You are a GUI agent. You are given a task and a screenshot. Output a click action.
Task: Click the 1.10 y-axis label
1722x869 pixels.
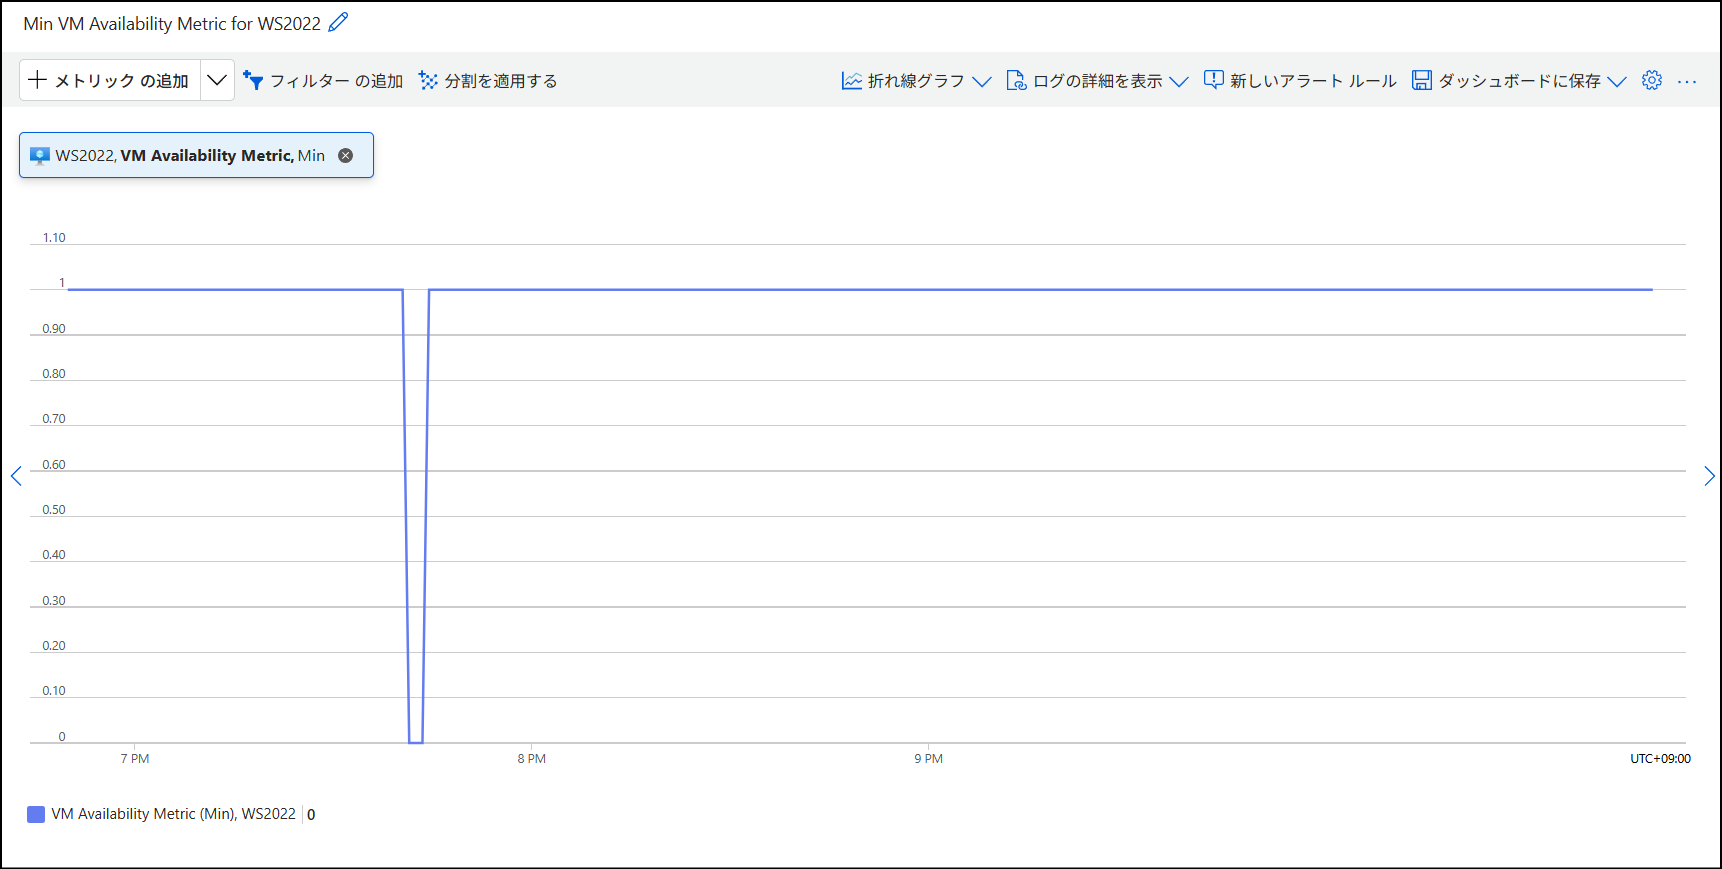point(54,238)
